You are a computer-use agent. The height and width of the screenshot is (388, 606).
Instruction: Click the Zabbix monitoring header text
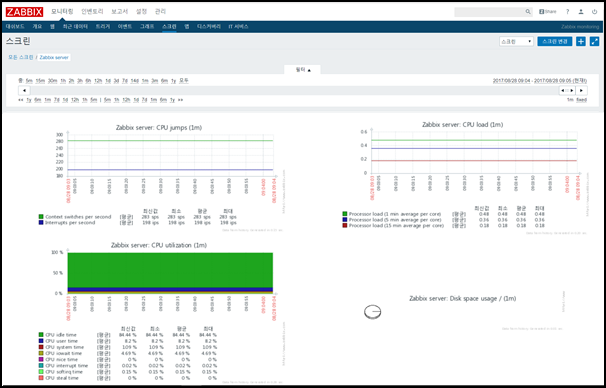[x=580, y=27]
